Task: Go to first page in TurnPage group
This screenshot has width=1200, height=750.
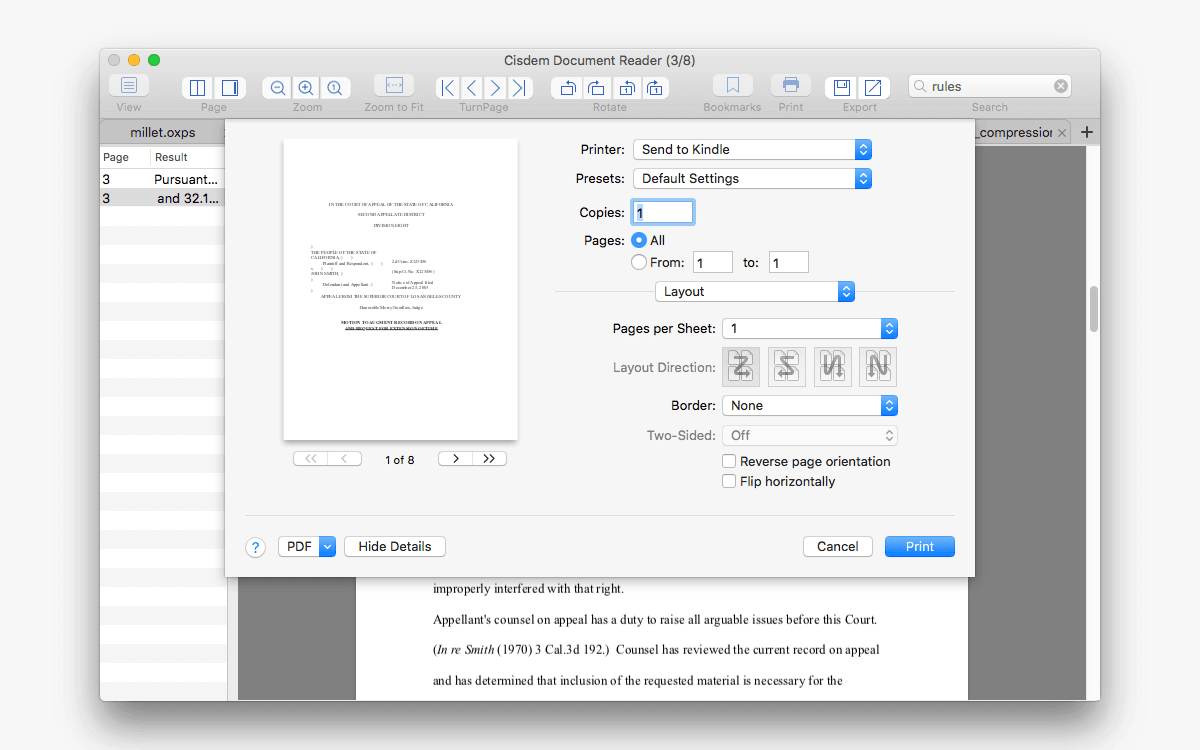Action: (448, 88)
